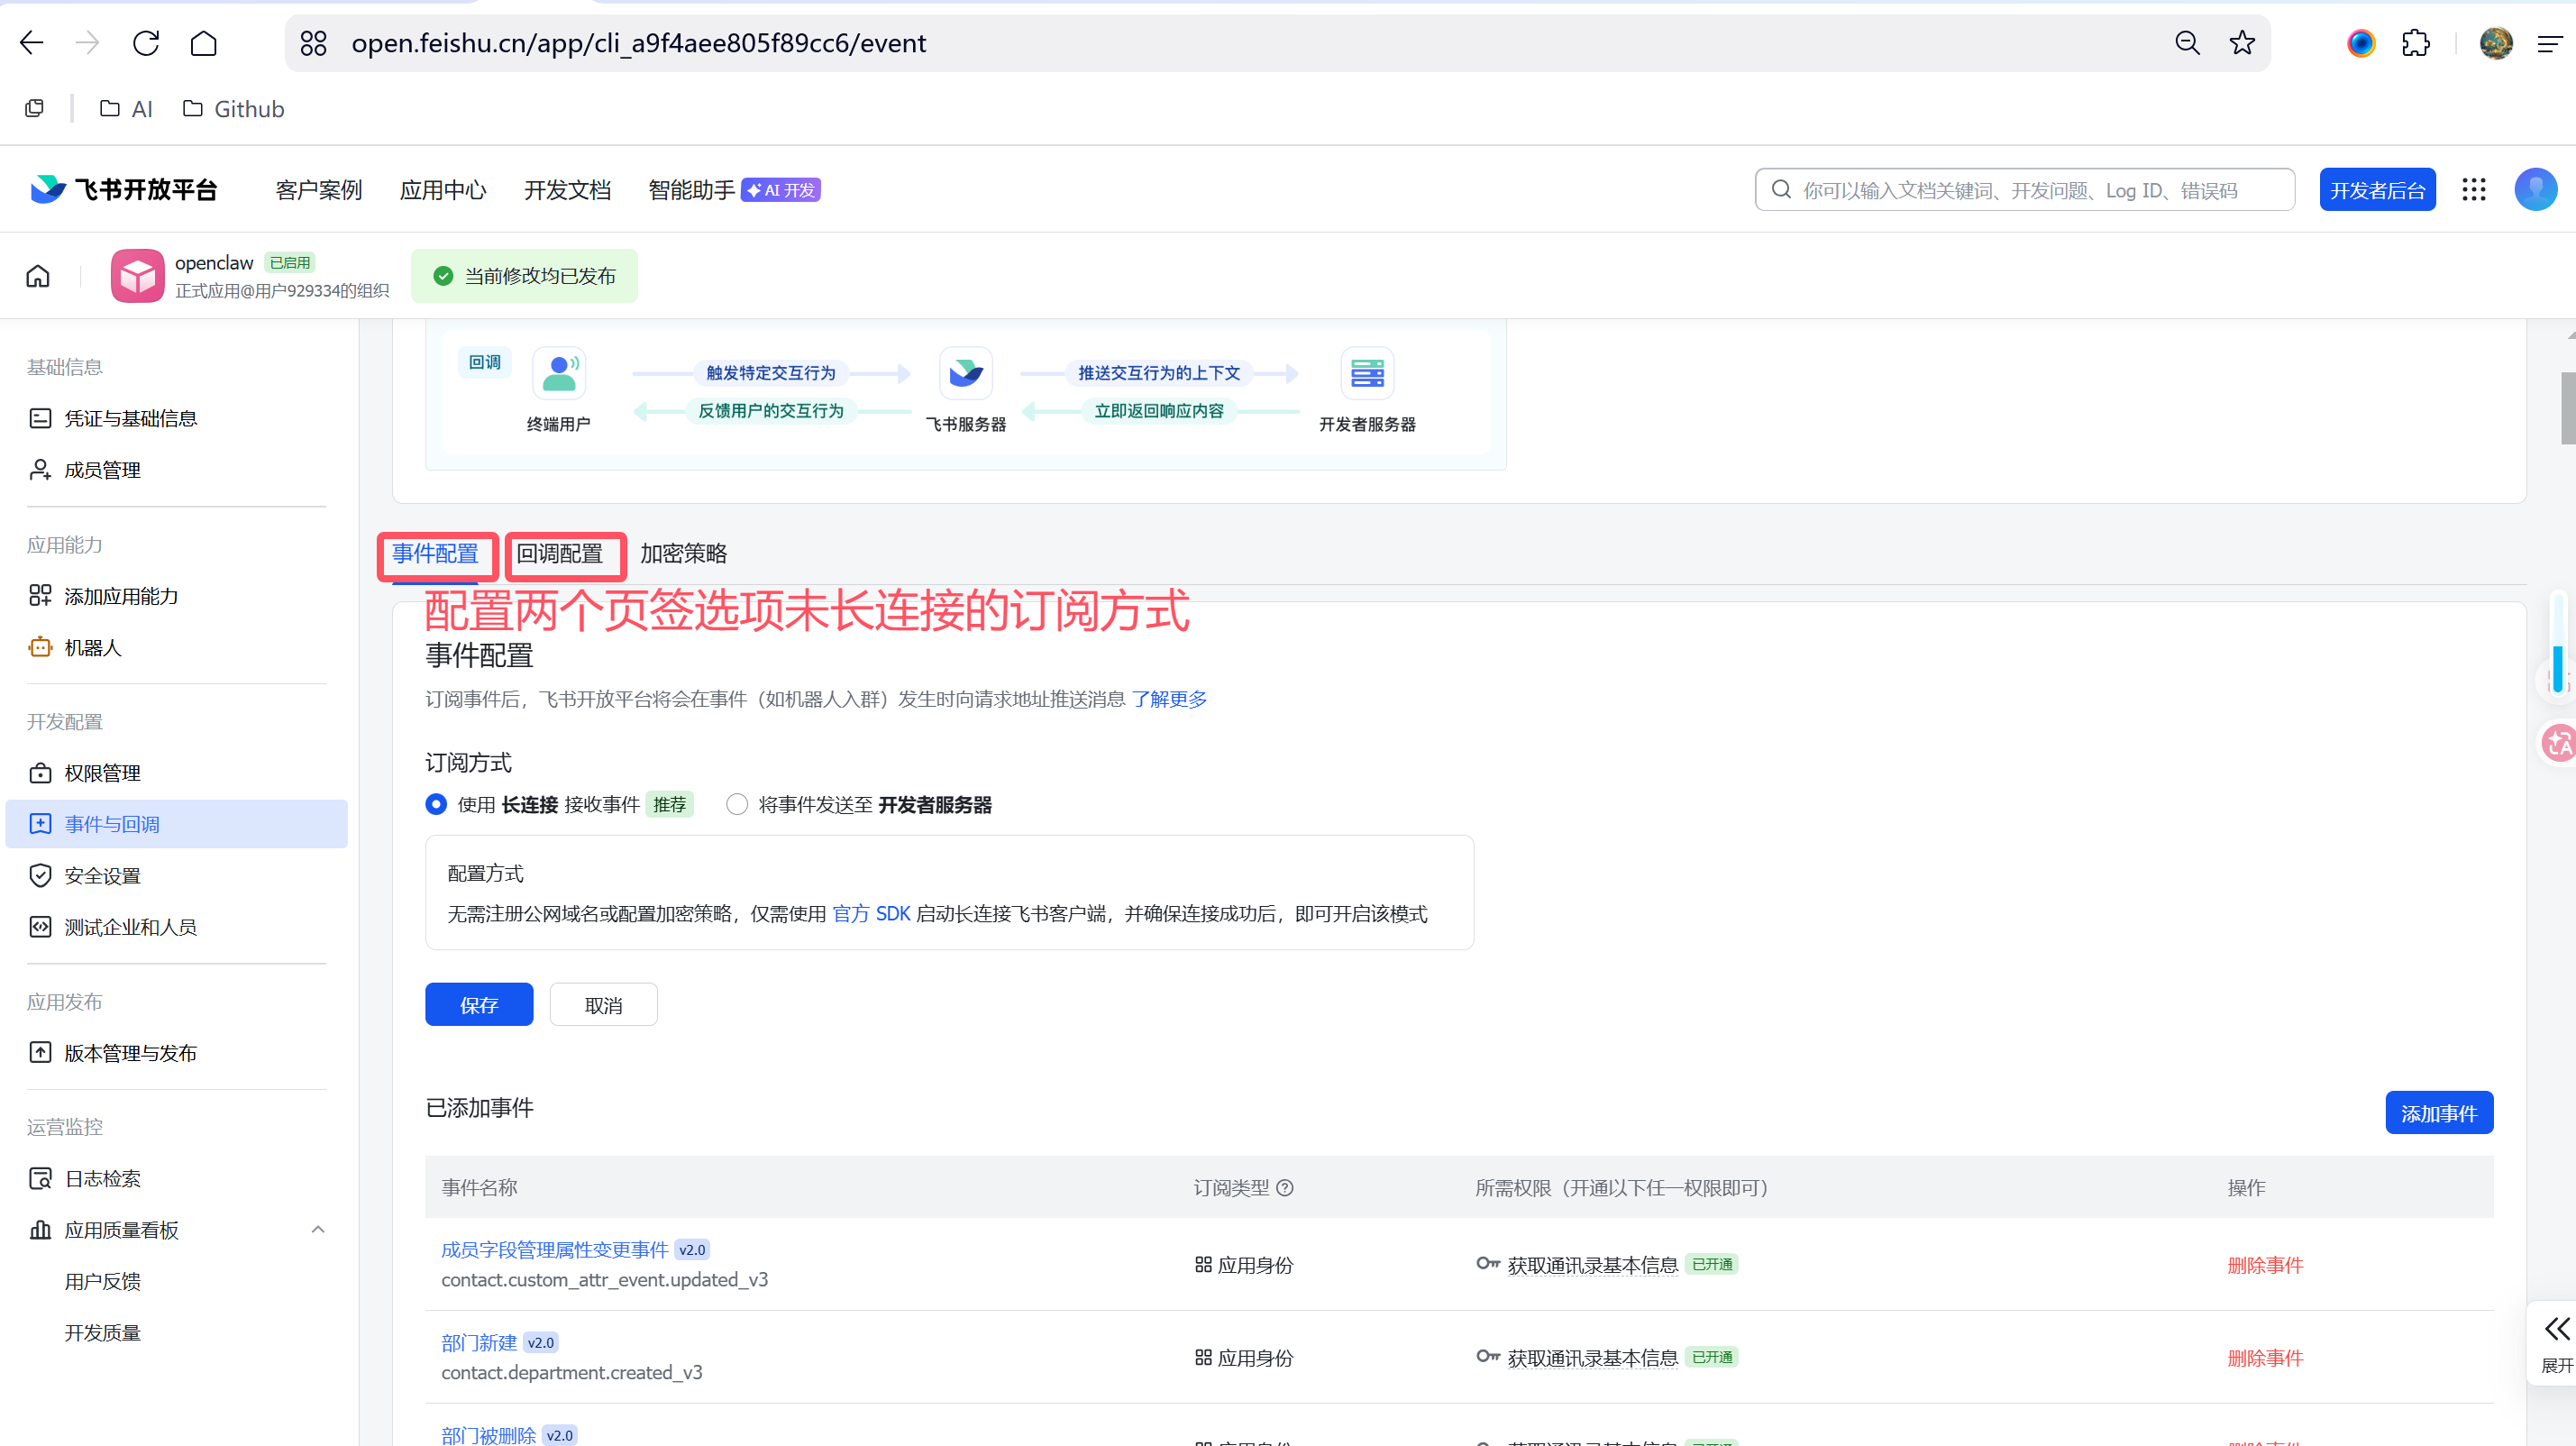This screenshot has height=1446, width=2576.
Task: Open the 官方 SDK link
Action: click(x=871, y=914)
